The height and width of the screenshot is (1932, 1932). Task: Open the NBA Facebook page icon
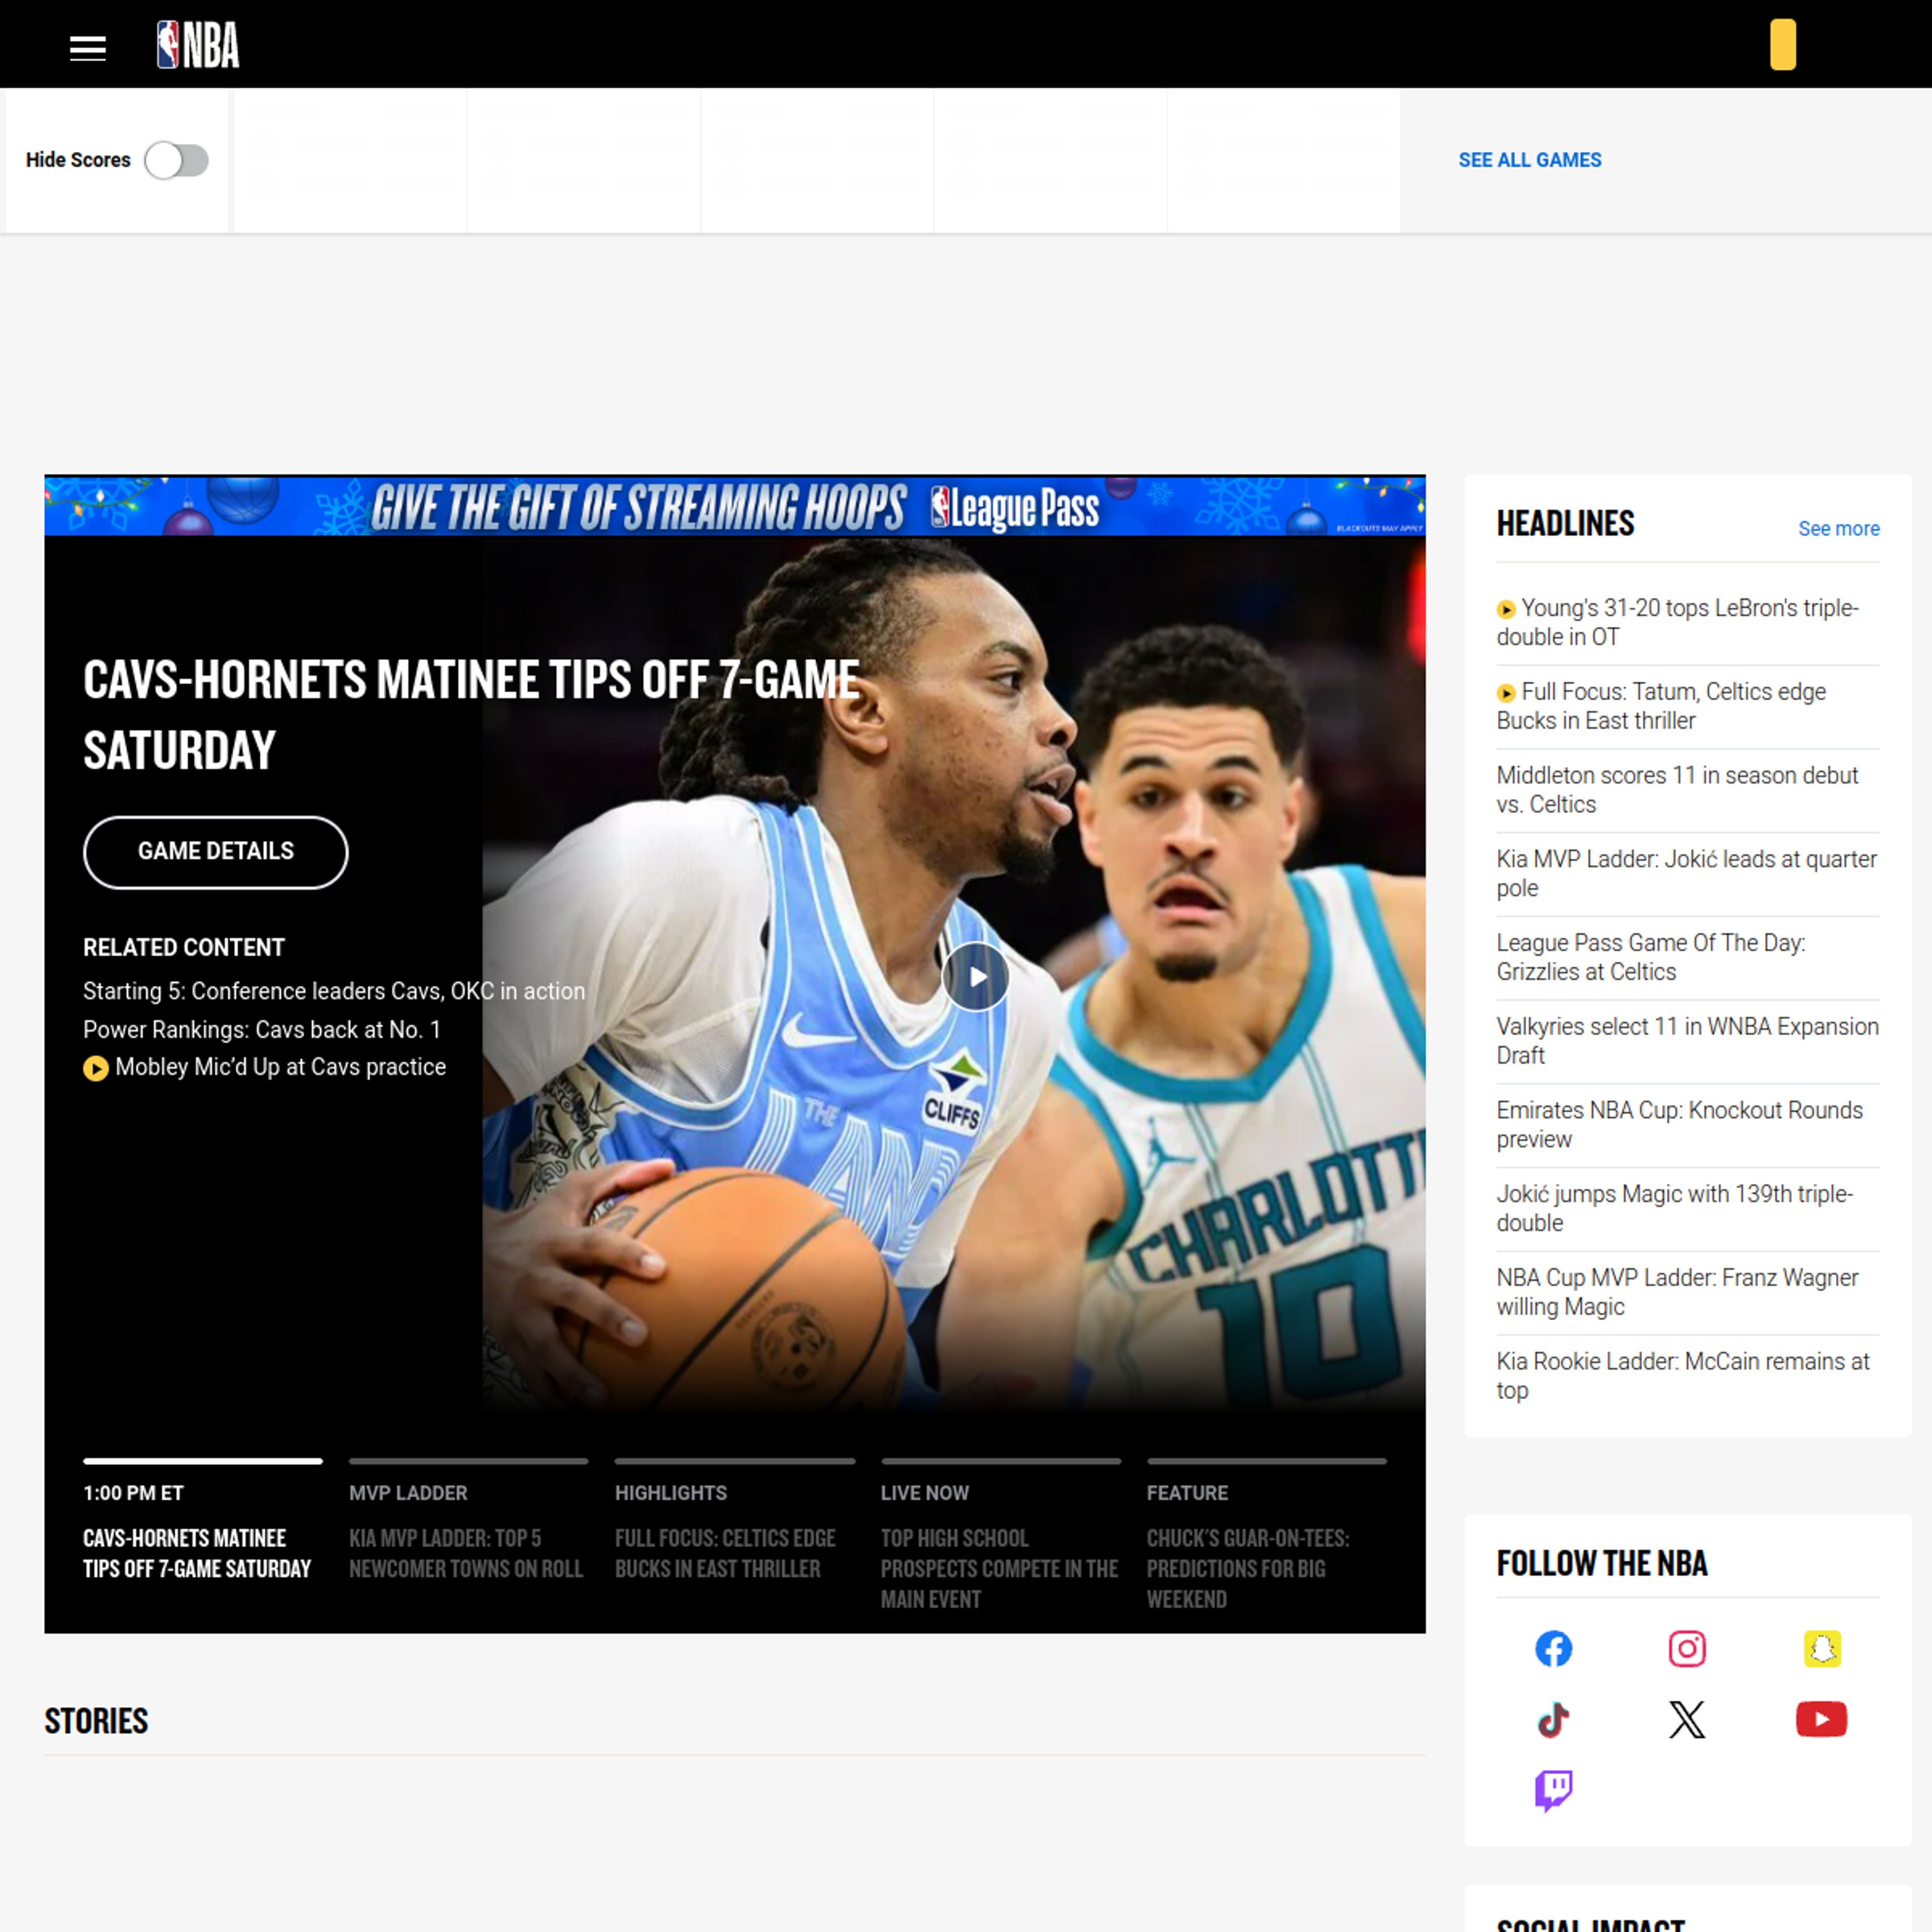pos(1553,1648)
